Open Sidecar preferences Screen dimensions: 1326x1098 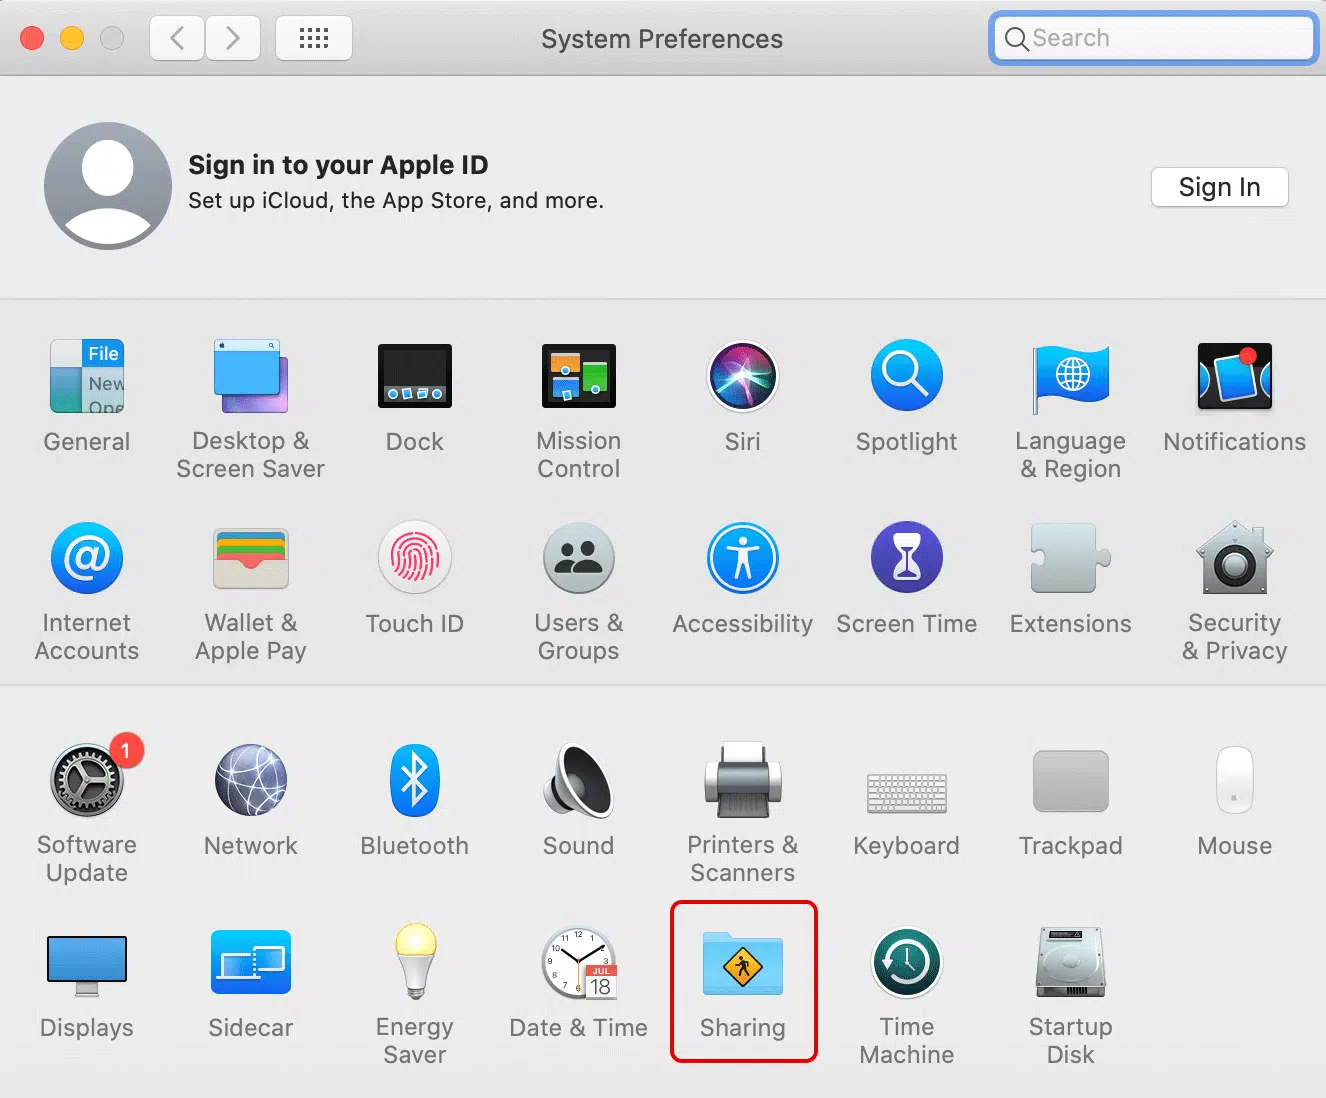(x=250, y=962)
